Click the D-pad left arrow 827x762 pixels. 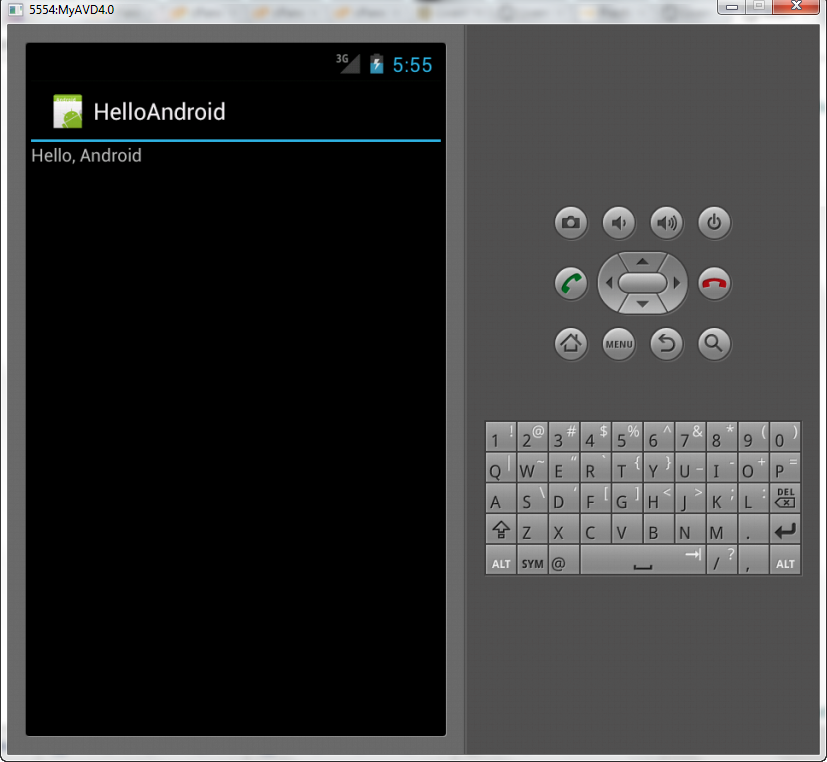609,283
